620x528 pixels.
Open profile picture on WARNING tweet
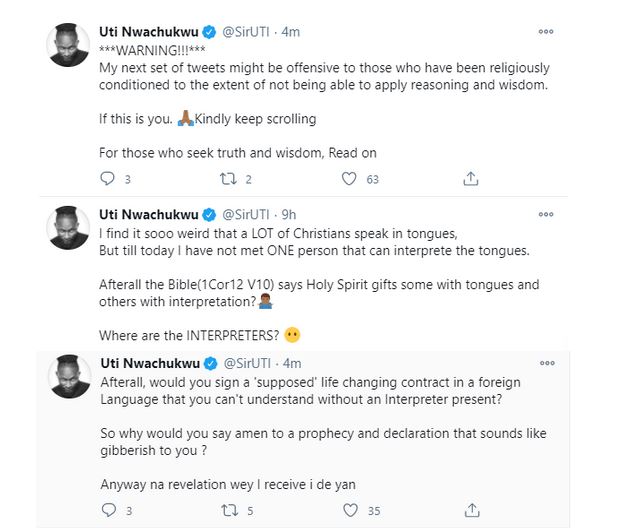point(69,43)
